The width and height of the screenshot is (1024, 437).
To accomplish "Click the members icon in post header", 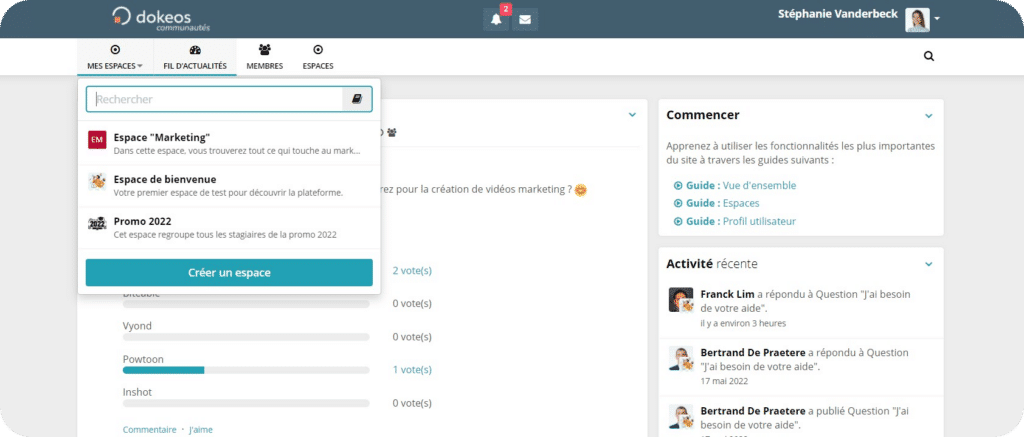I will coord(391,133).
